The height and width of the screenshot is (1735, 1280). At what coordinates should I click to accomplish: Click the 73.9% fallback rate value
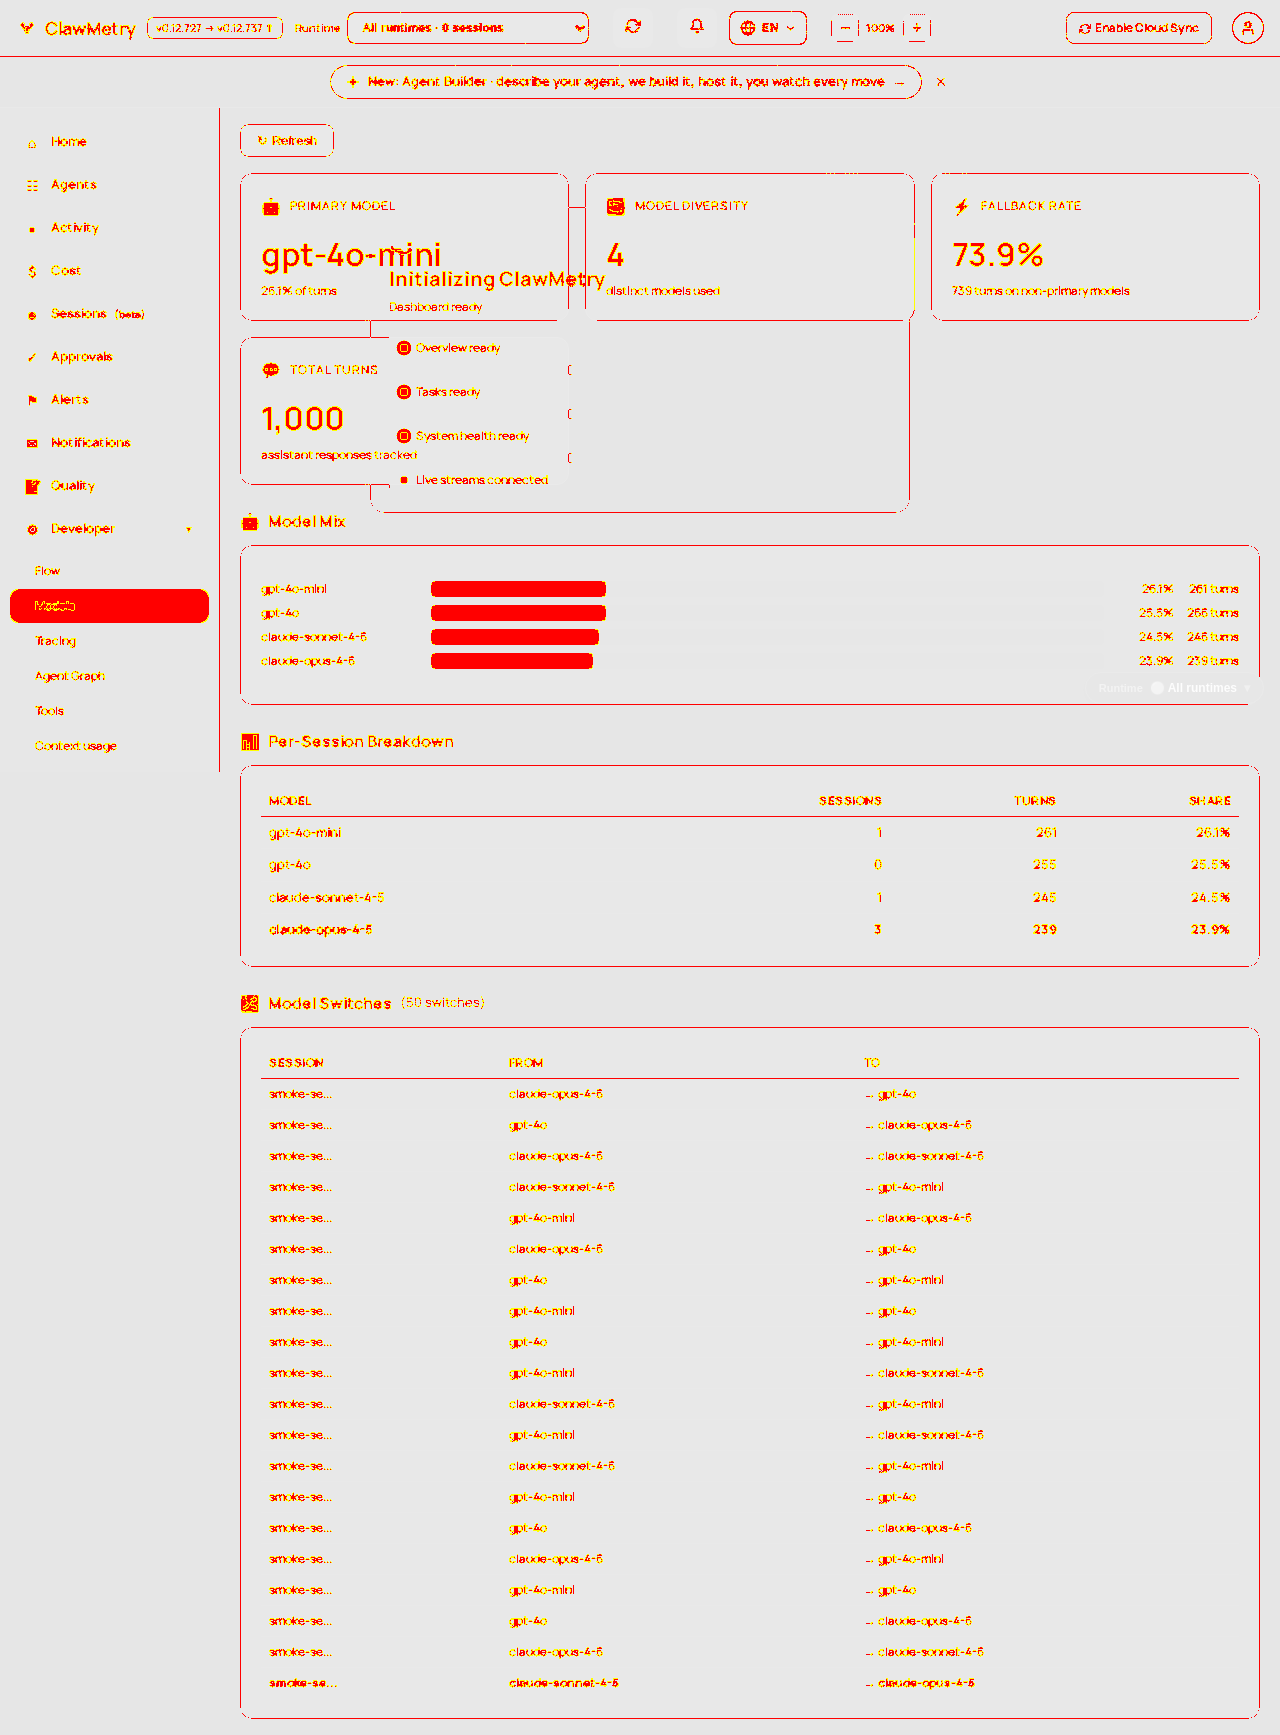998,255
